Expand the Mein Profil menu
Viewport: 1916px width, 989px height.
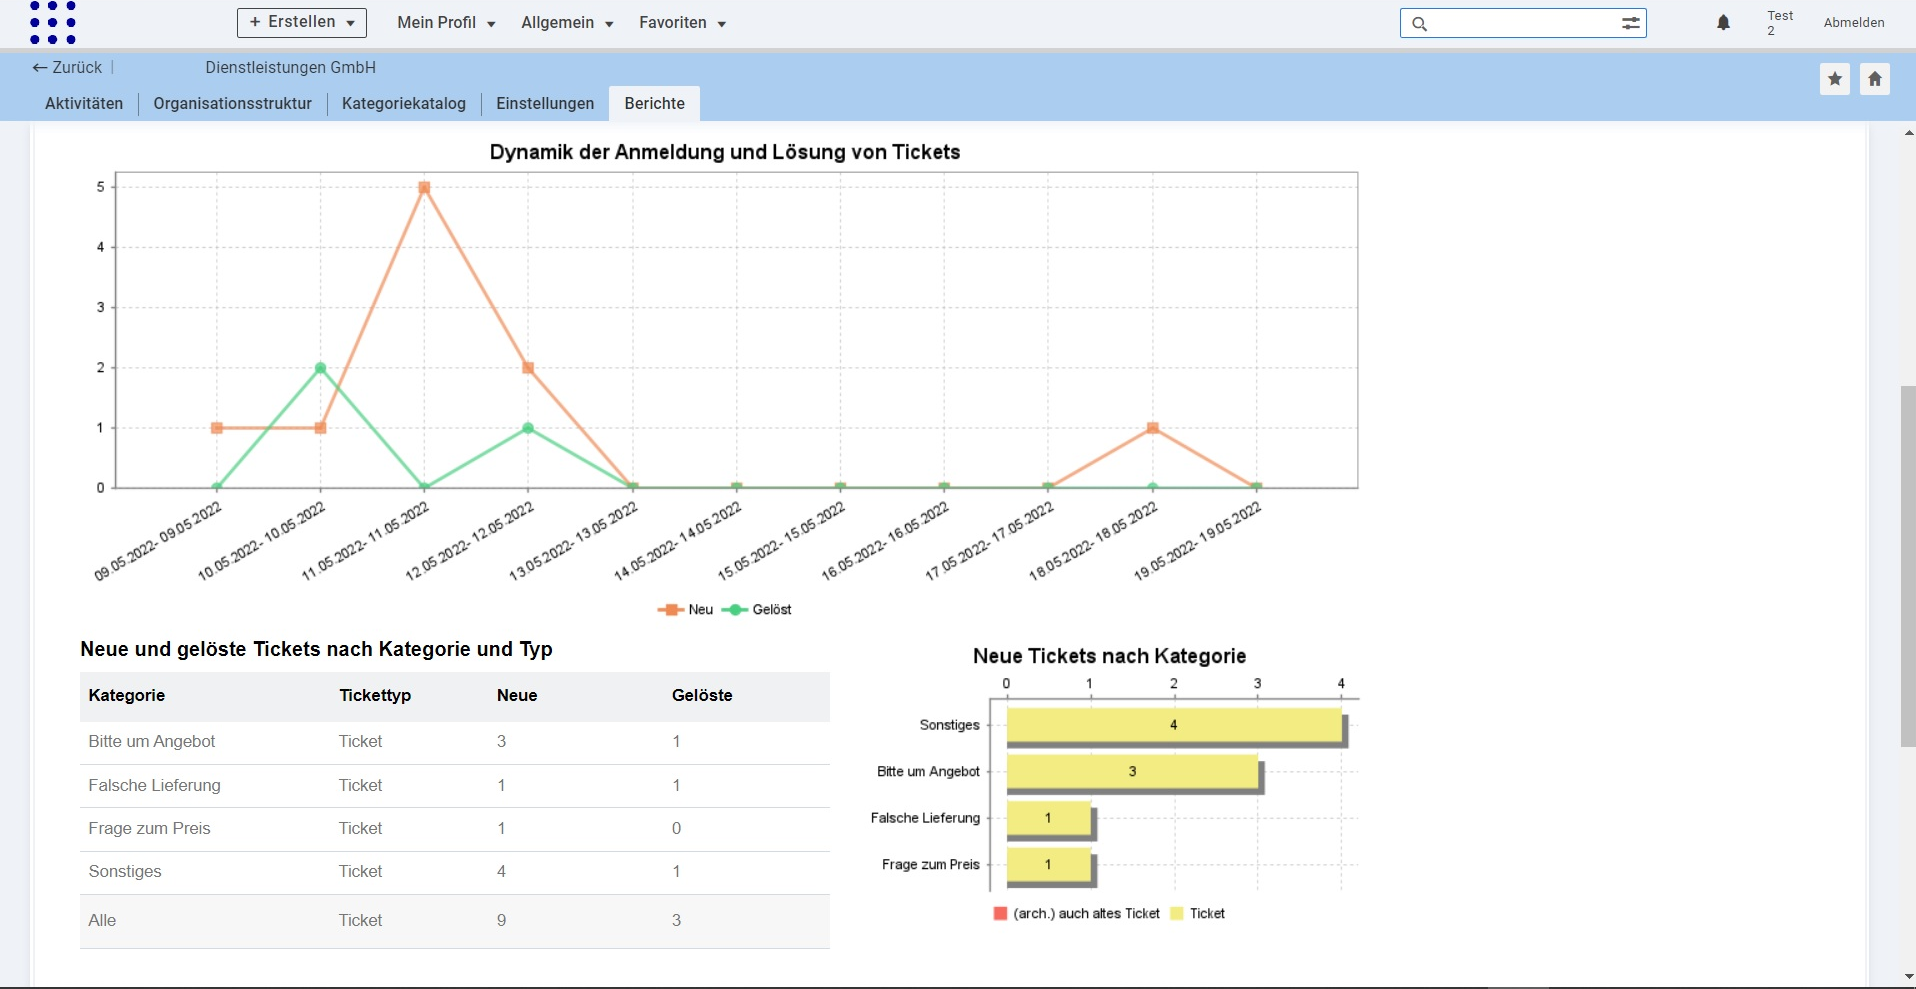click(x=446, y=22)
